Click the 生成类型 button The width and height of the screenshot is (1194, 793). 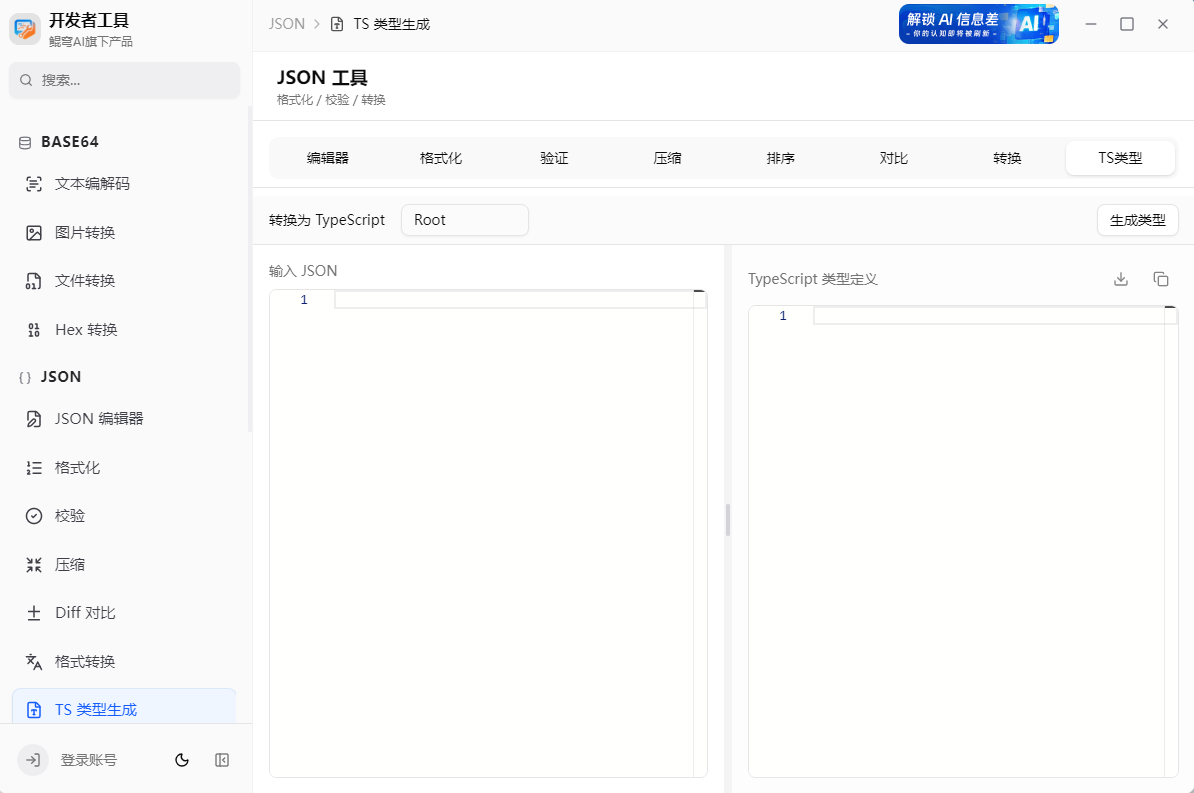point(1137,220)
